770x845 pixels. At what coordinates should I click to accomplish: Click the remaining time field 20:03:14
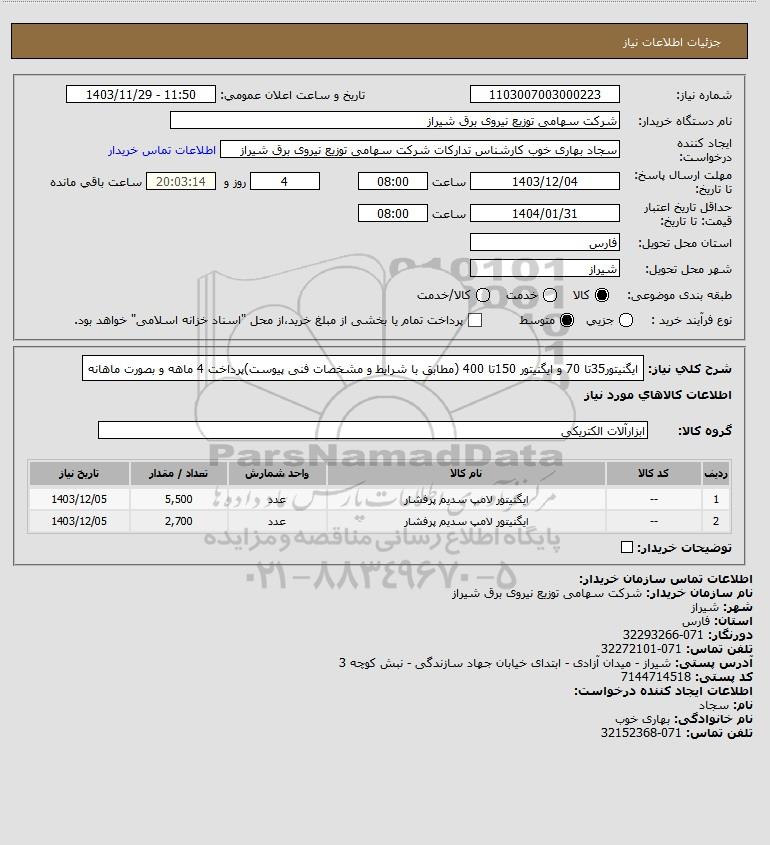click(181, 181)
